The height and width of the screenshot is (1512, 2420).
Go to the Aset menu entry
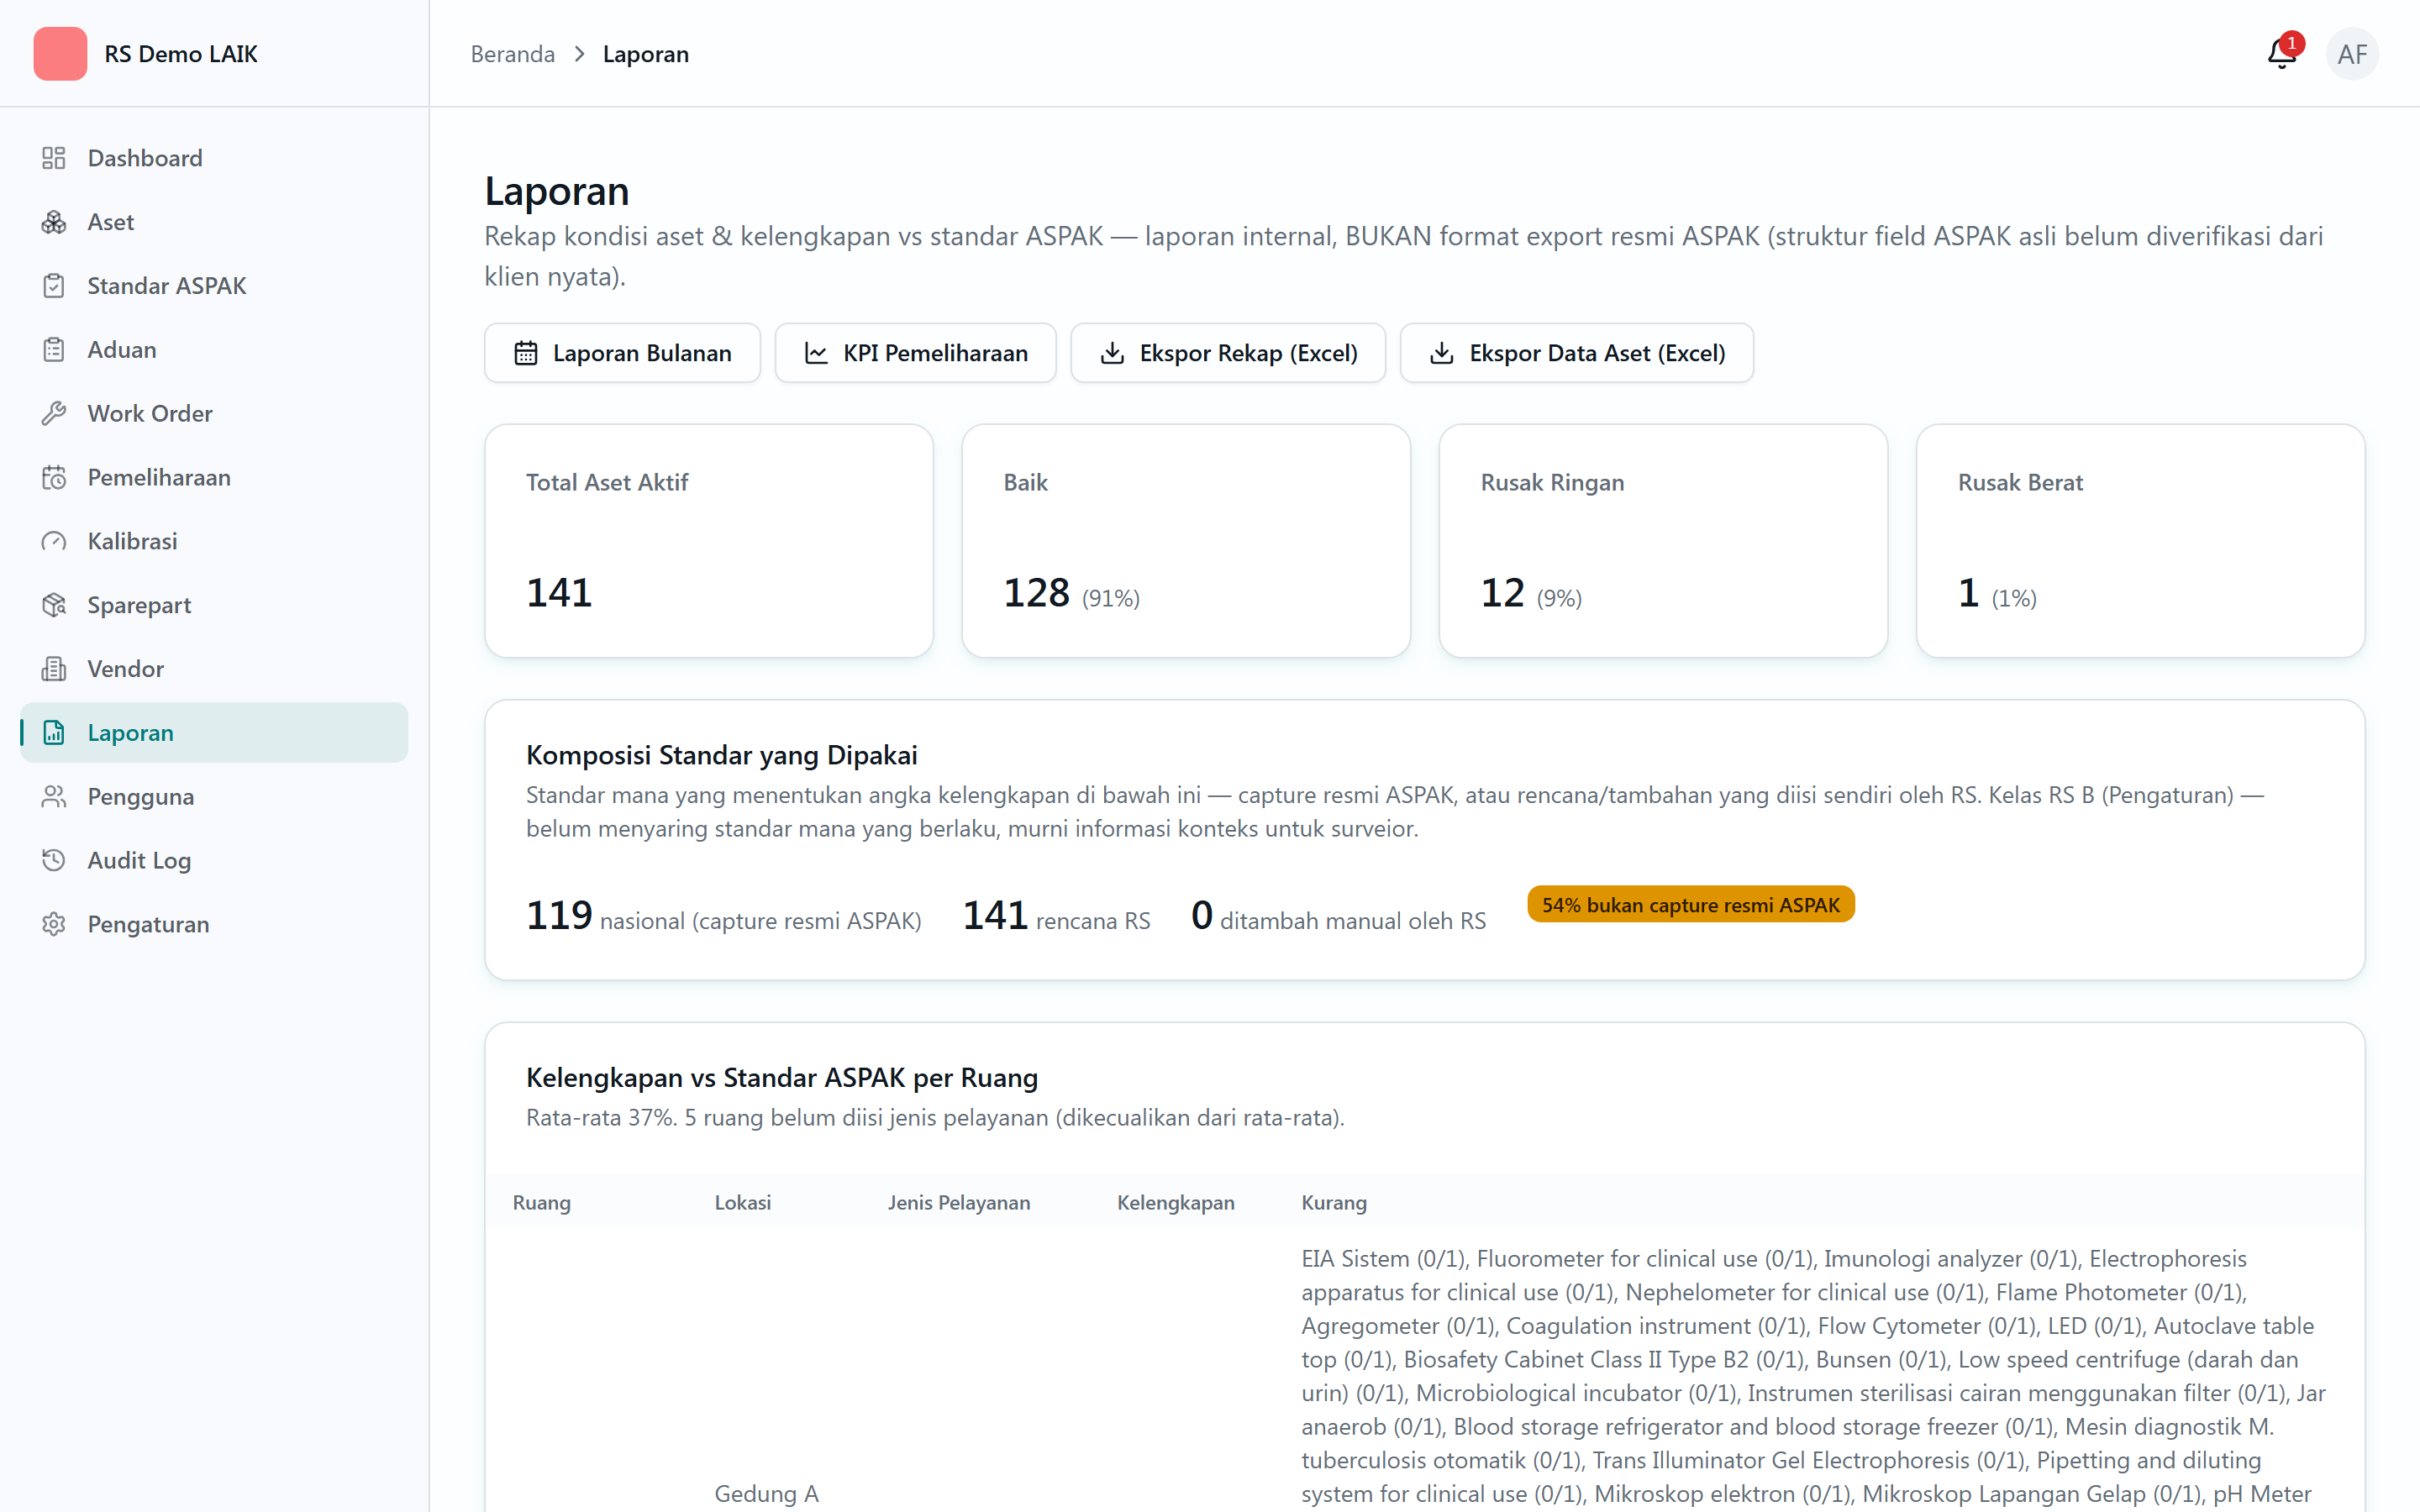tap(214, 222)
